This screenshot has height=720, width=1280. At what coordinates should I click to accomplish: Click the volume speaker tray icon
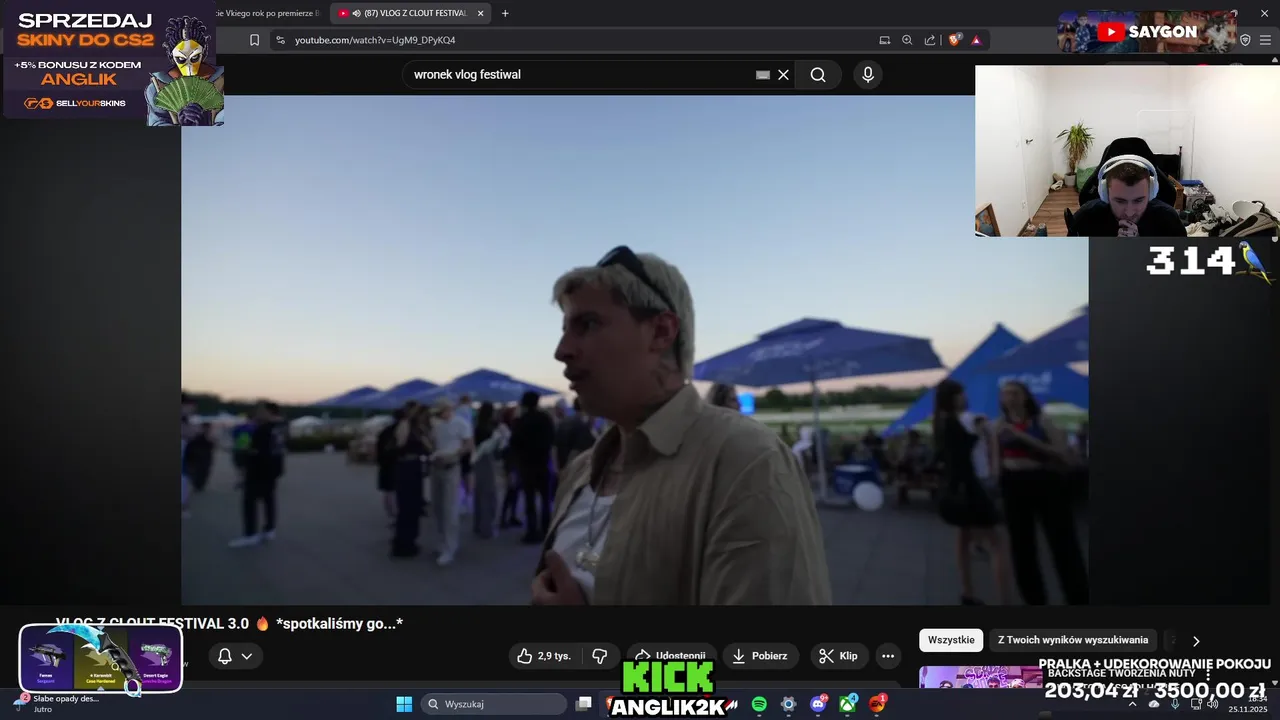[x=1212, y=704]
